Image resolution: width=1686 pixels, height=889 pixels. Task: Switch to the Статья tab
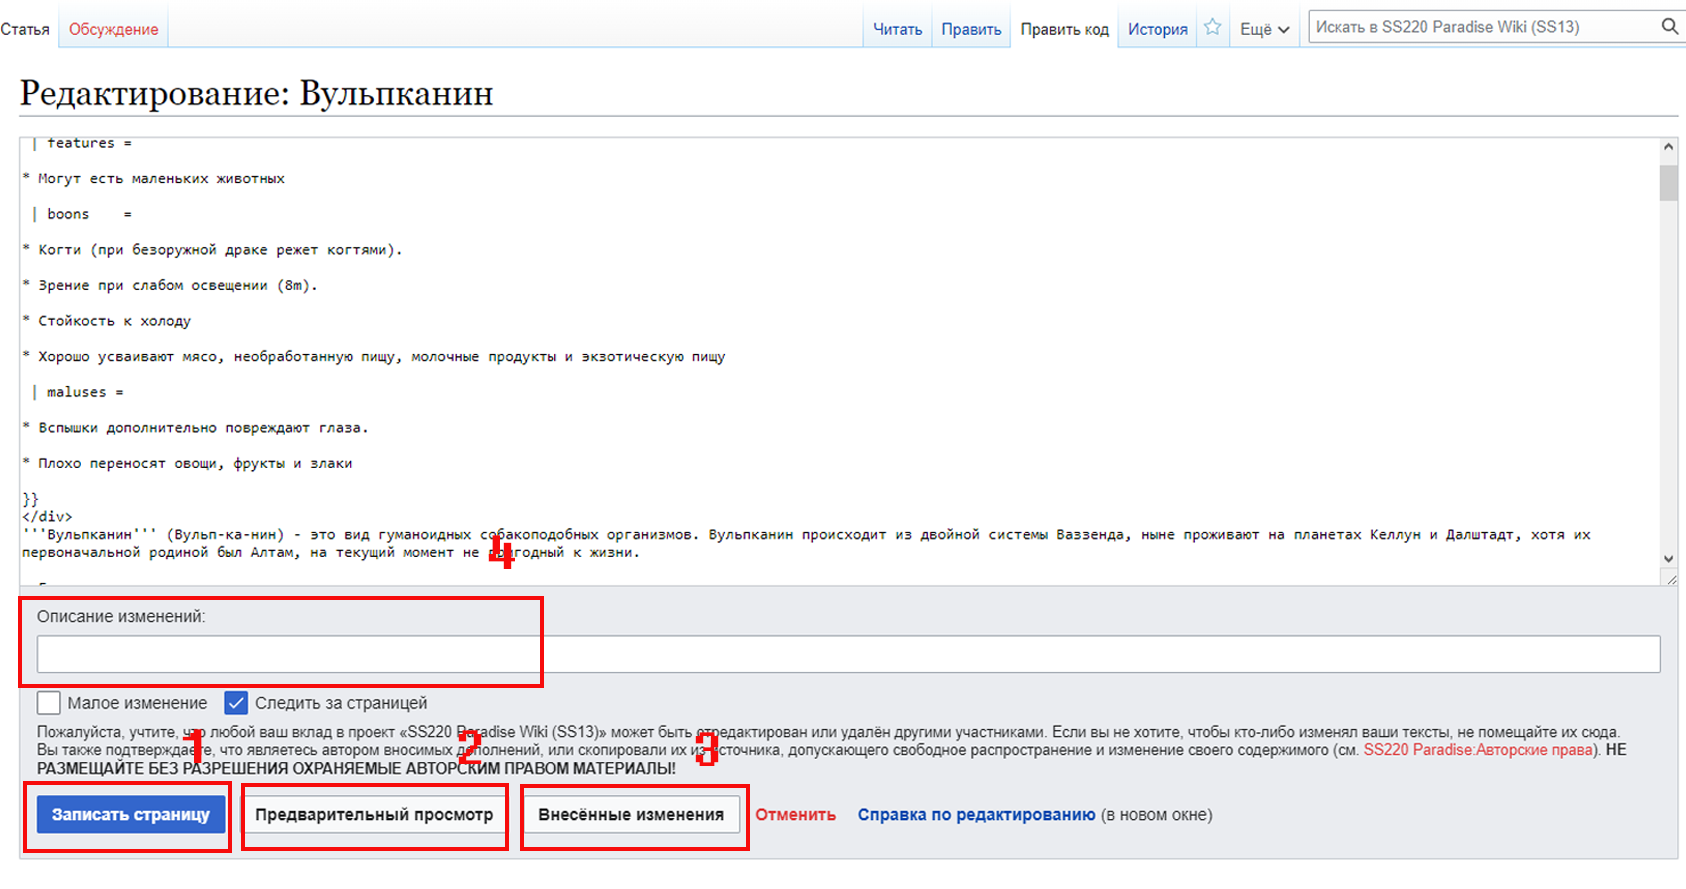pyautogui.click(x=25, y=29)
